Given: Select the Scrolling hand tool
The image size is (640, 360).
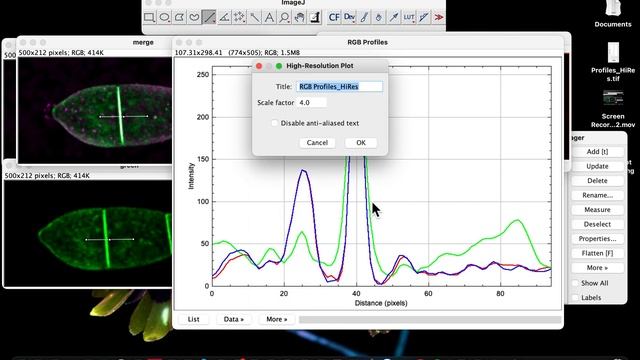Looking at the screenshot, I should tap(300, 17).
